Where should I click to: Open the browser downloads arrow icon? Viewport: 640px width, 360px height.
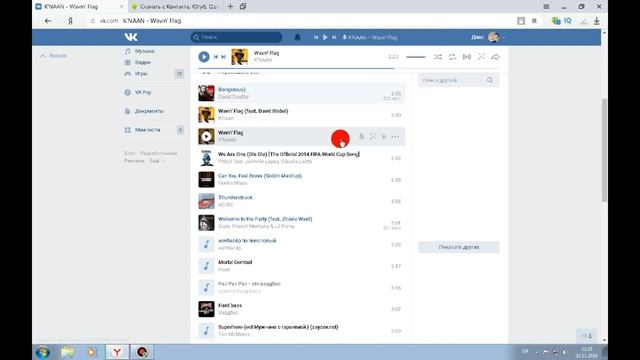596,21
